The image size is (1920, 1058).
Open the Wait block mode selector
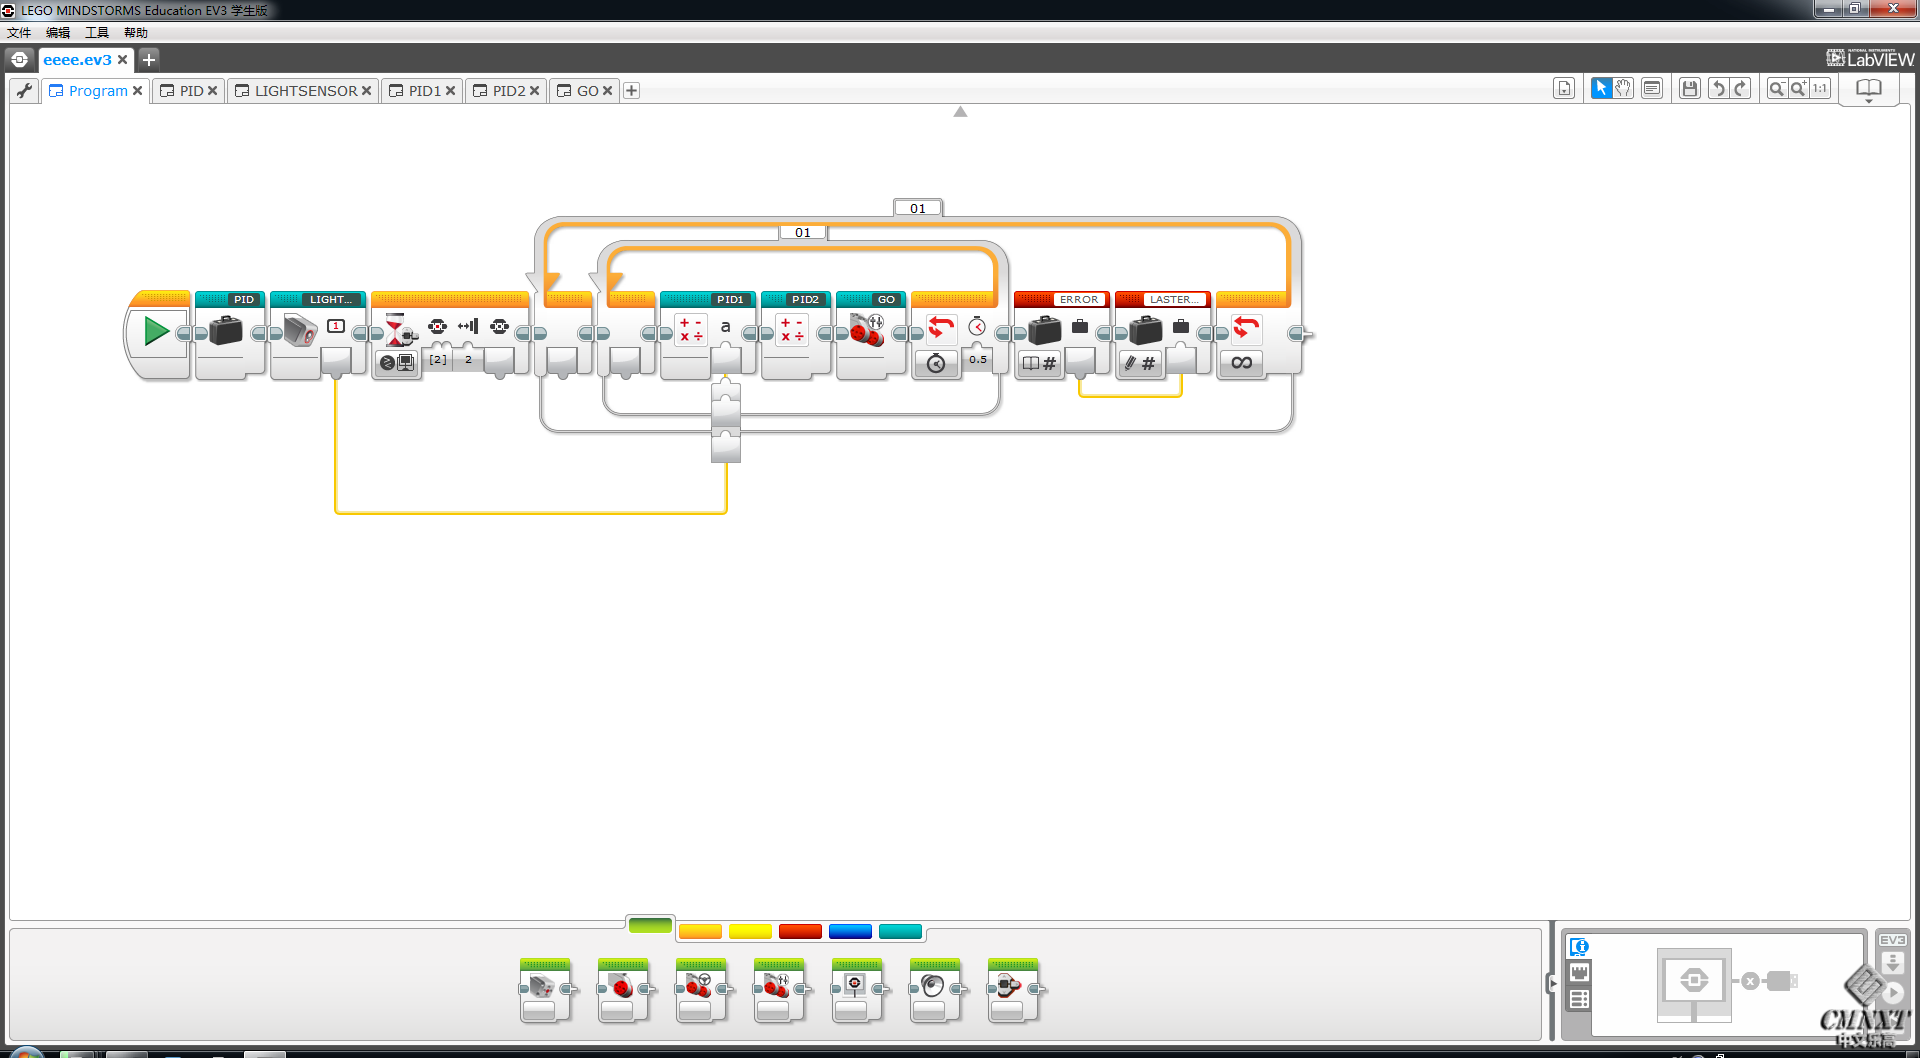397,362
